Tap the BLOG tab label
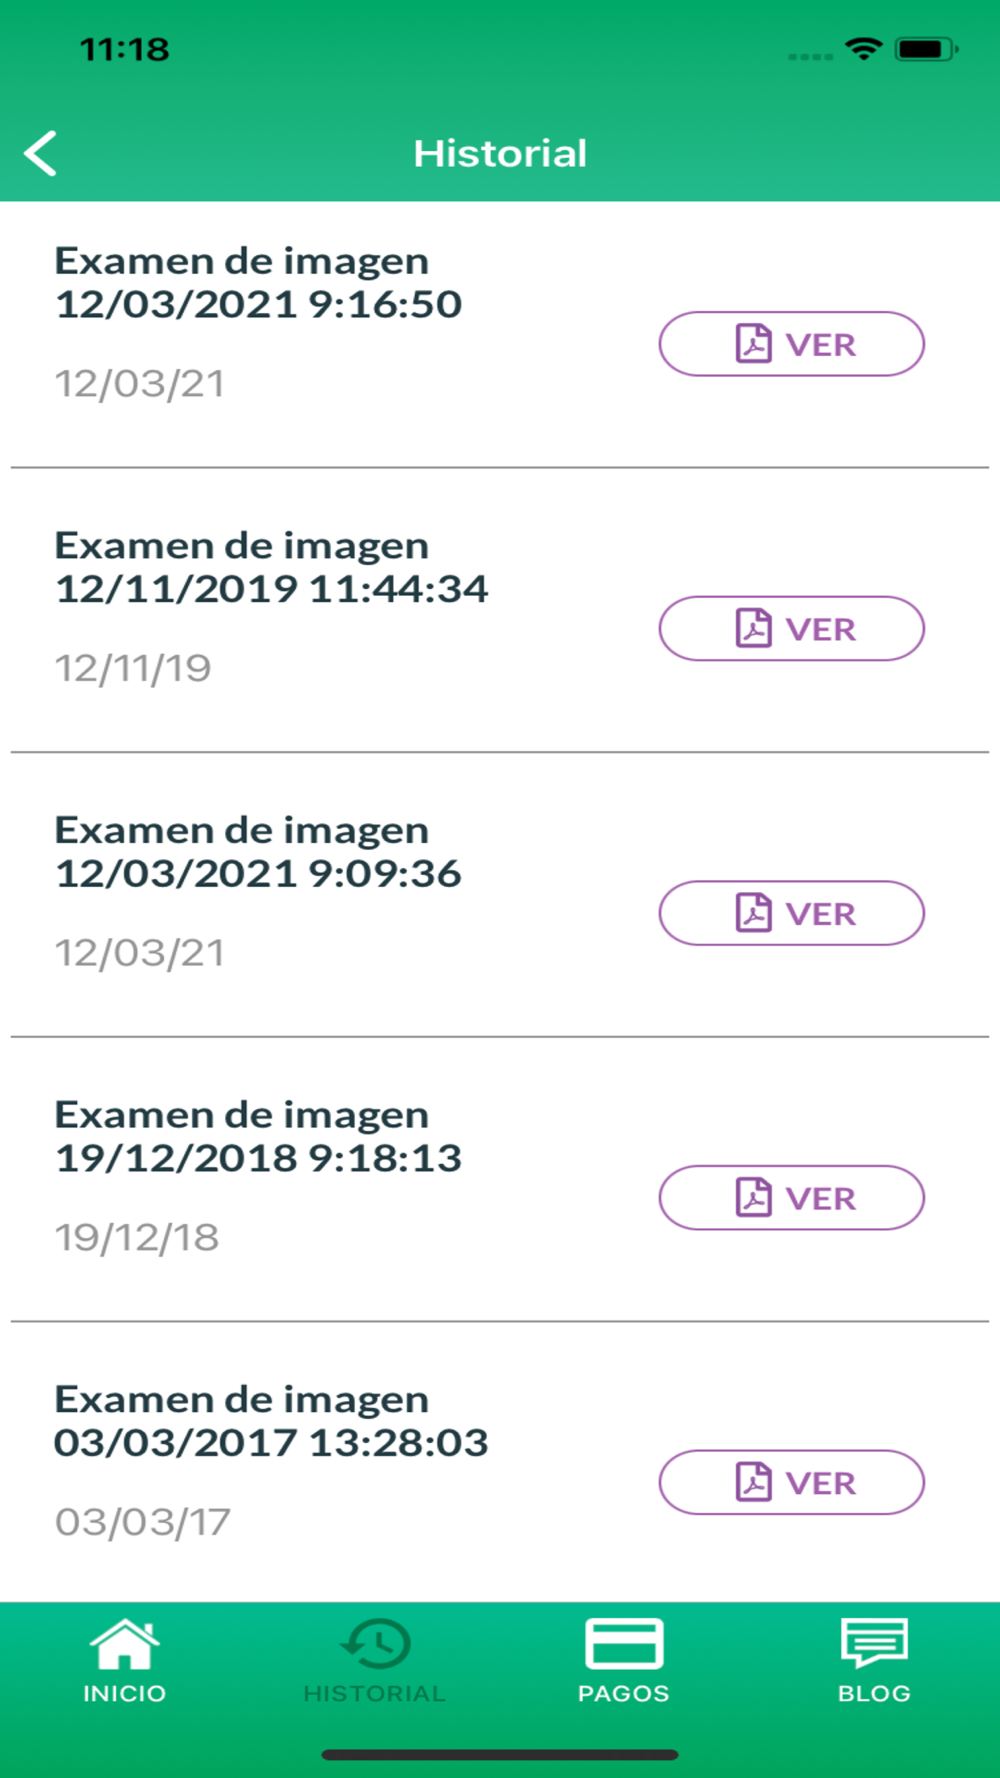1000x1778 pixels. 874,1693
